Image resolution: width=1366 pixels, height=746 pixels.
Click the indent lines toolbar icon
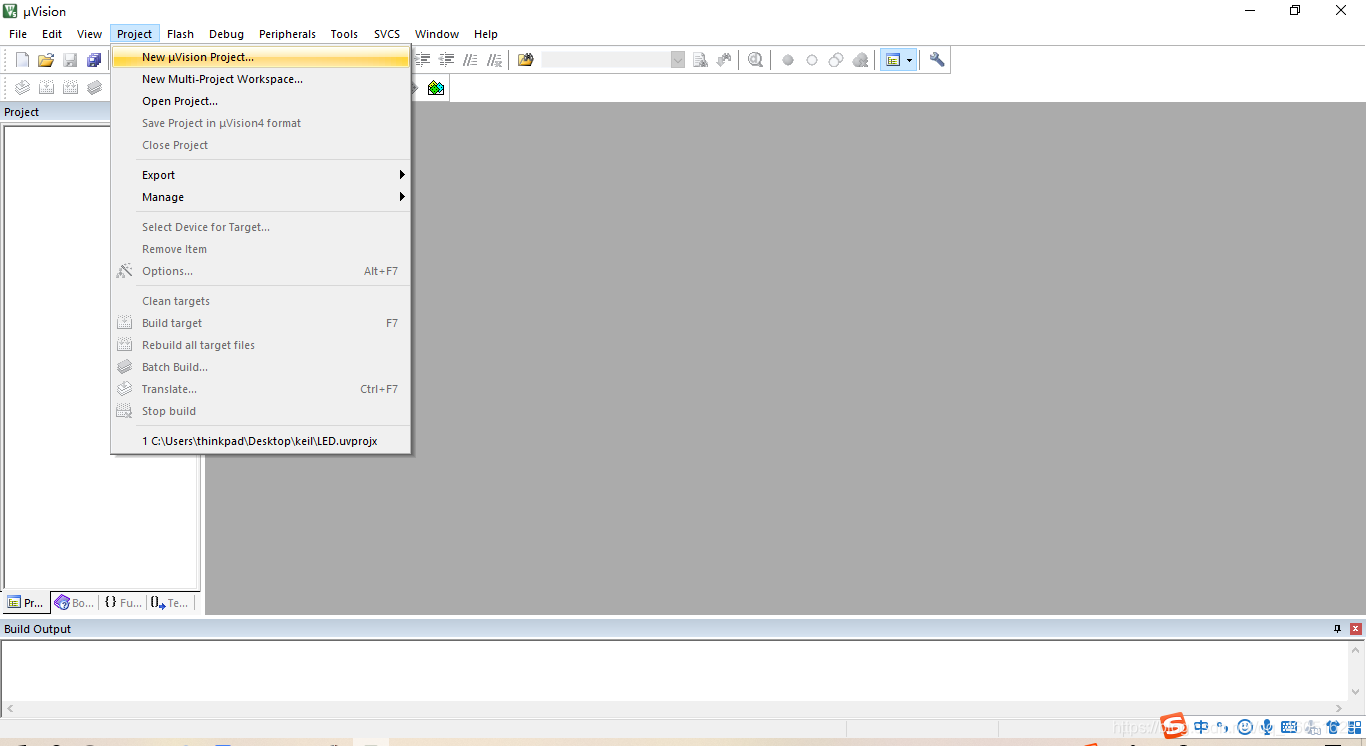(423, 60)
